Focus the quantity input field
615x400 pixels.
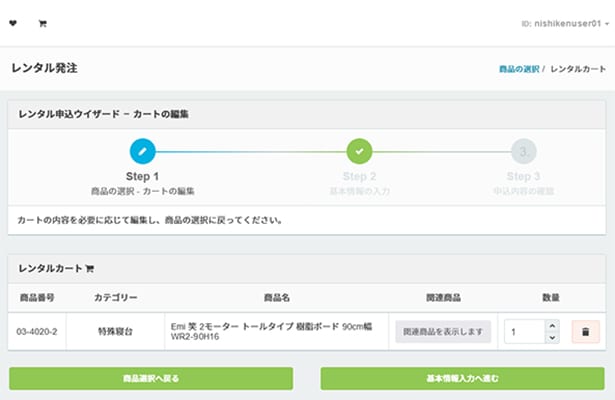point(525,332)
